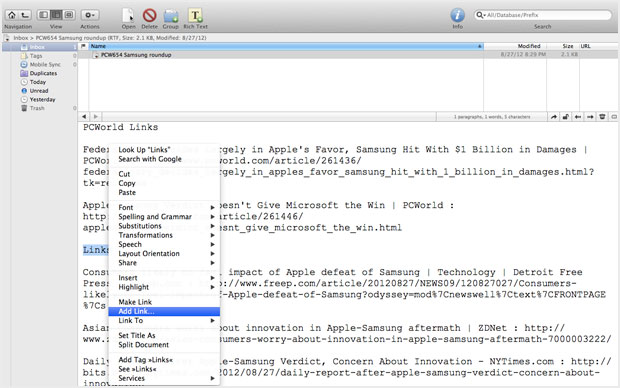The width and height of the screenshot is (620, 388).
Task: Click the red Delete icon
Action: [149, 15]
